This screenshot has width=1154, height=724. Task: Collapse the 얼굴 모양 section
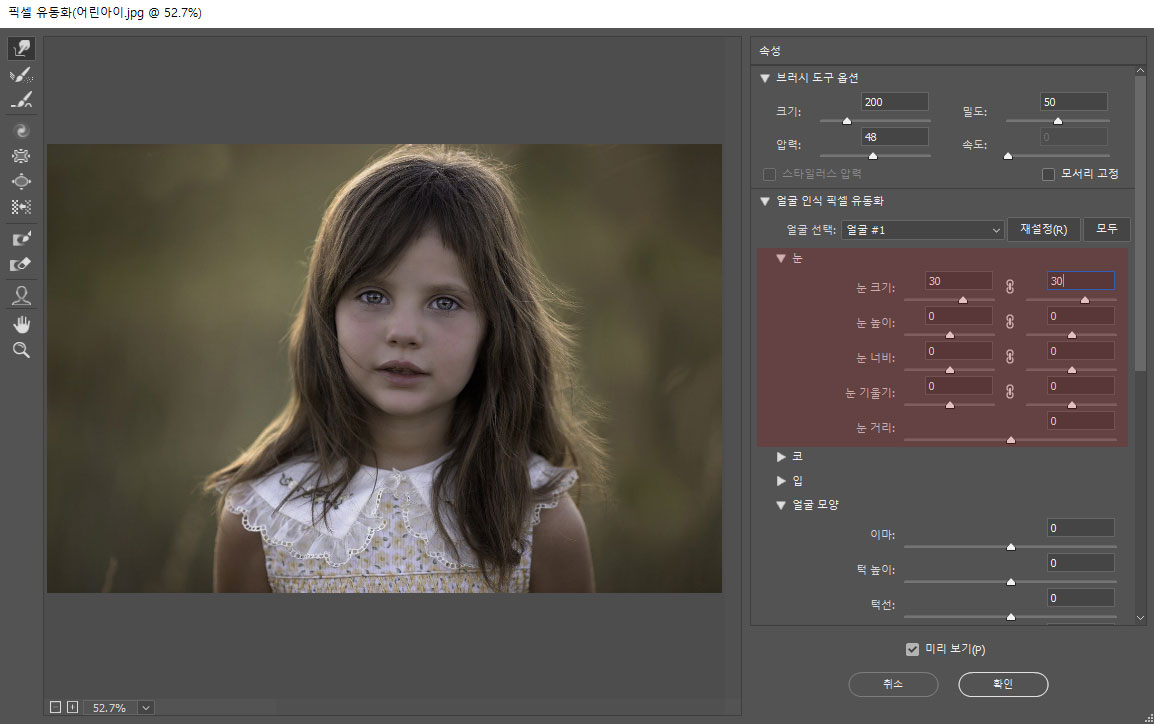[781, 505]
